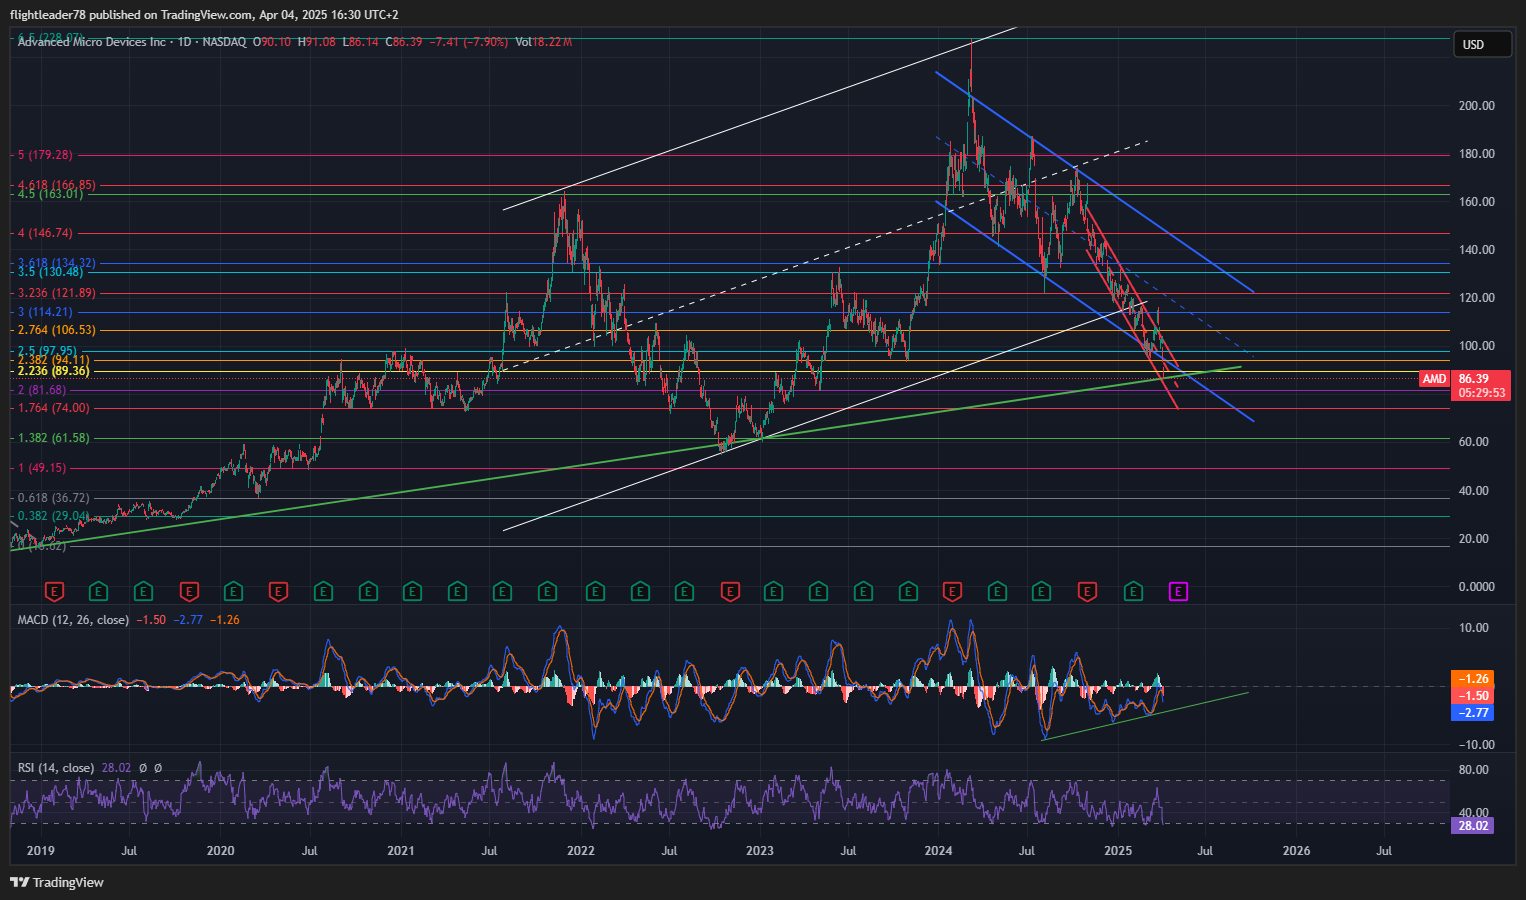
Task: Select the 4.5 (163.01) Fibonacci label
Action: click(x=51, y=194)
